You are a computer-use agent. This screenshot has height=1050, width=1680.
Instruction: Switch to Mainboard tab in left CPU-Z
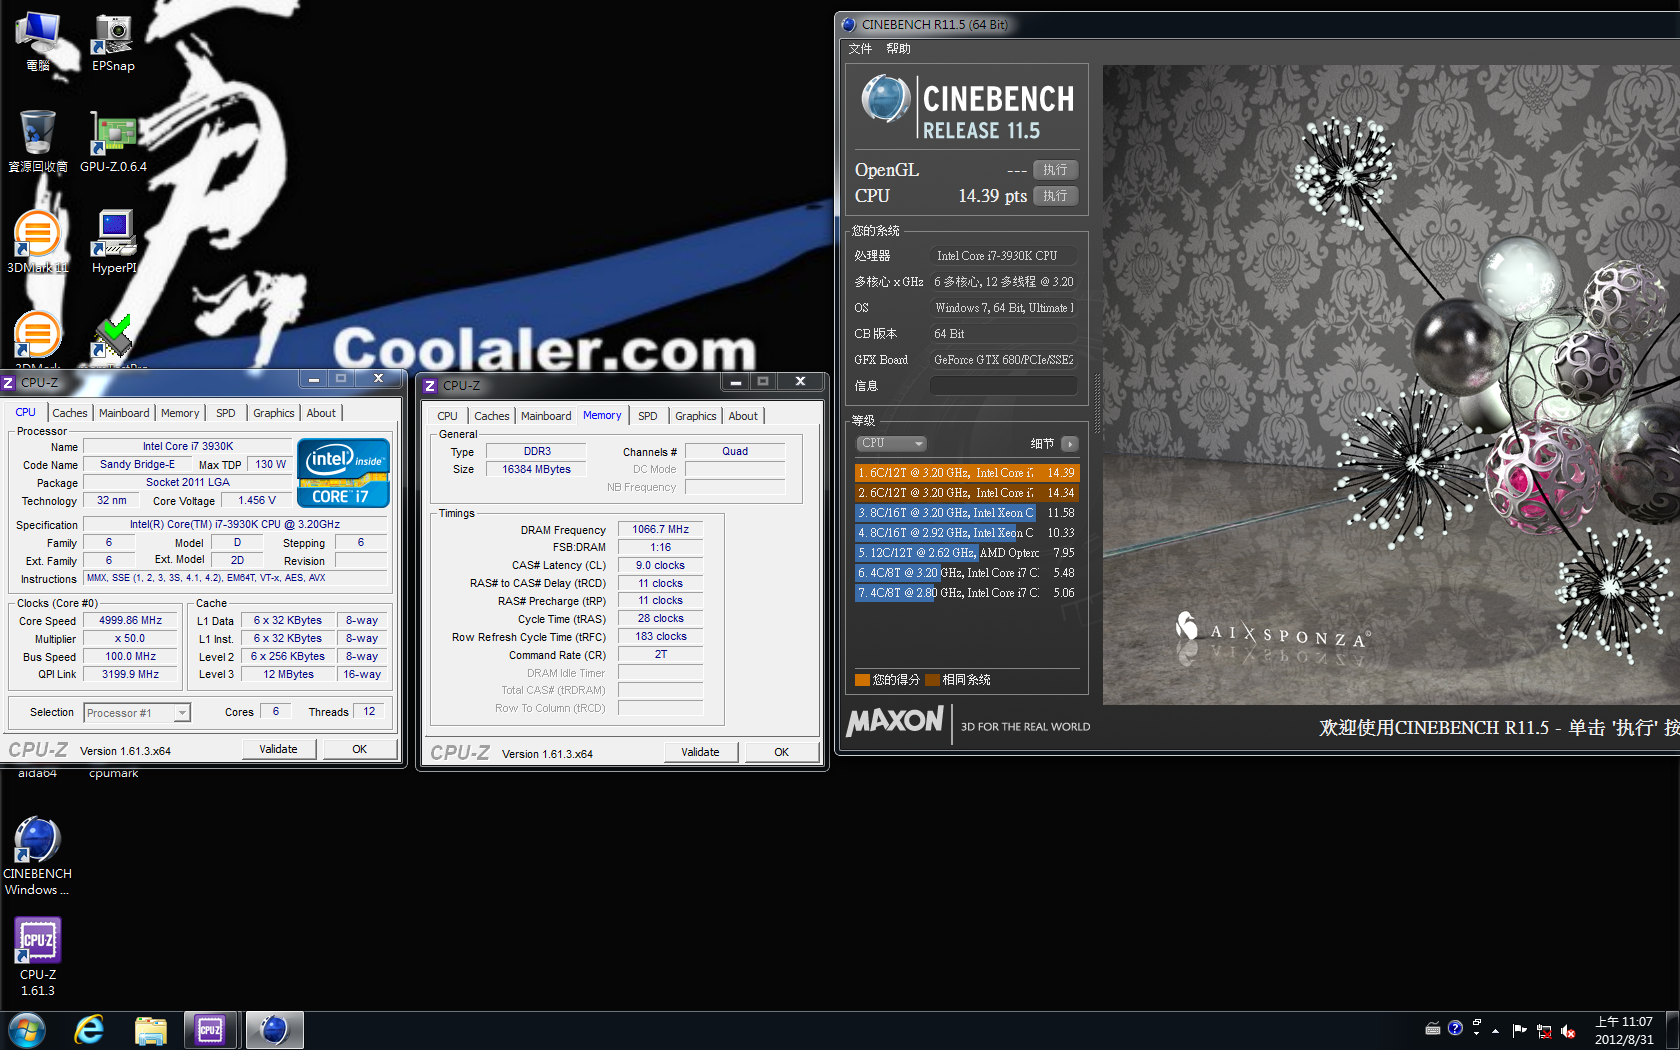pos(124,413)
